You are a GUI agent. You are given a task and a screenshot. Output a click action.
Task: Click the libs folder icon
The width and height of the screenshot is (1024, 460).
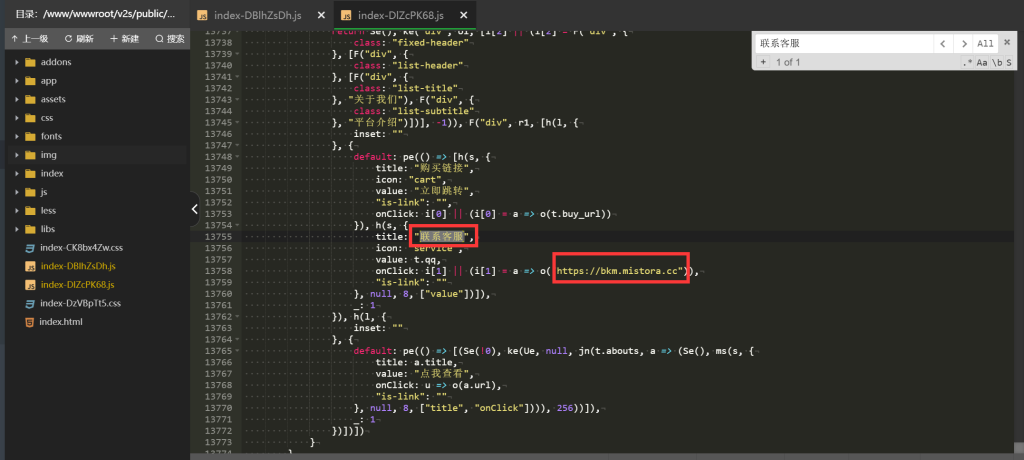point(29,229)
